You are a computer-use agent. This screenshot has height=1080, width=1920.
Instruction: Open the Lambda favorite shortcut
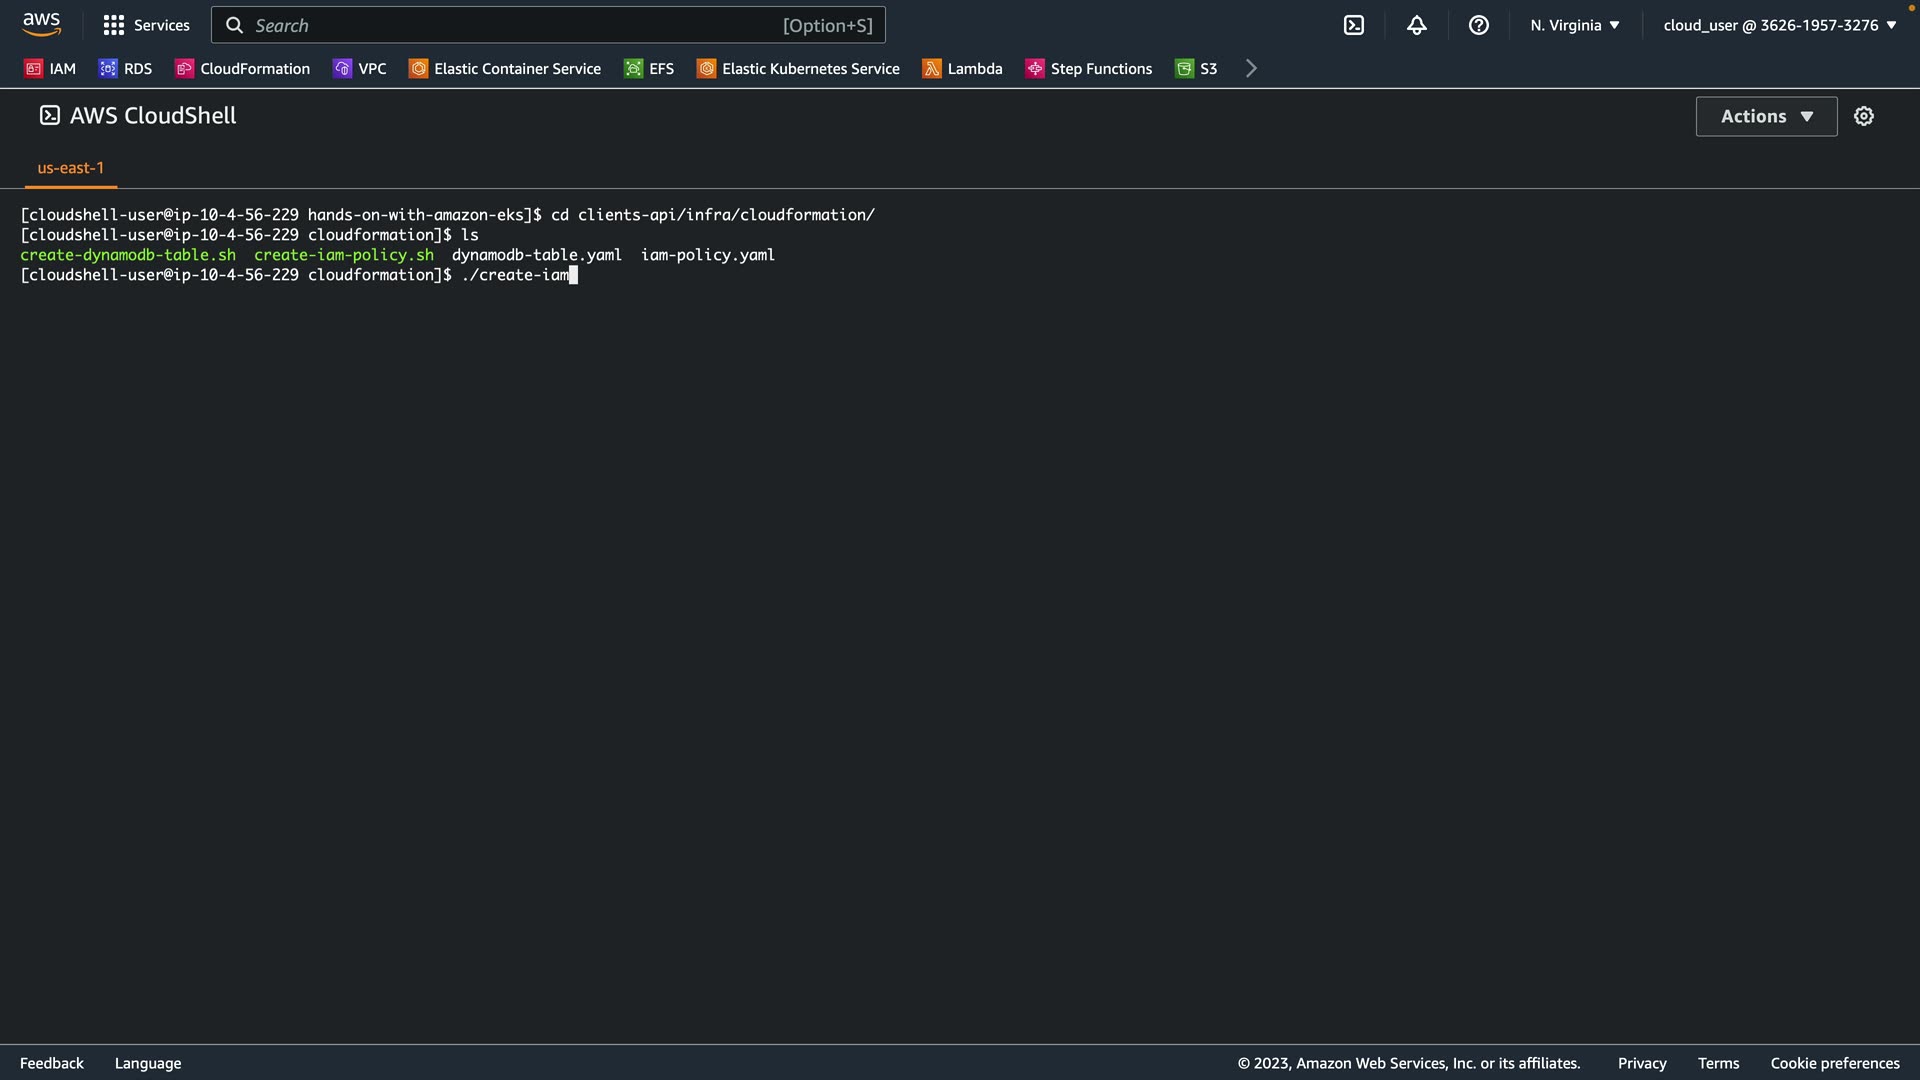pyautogui.click(x=962, y=68)
